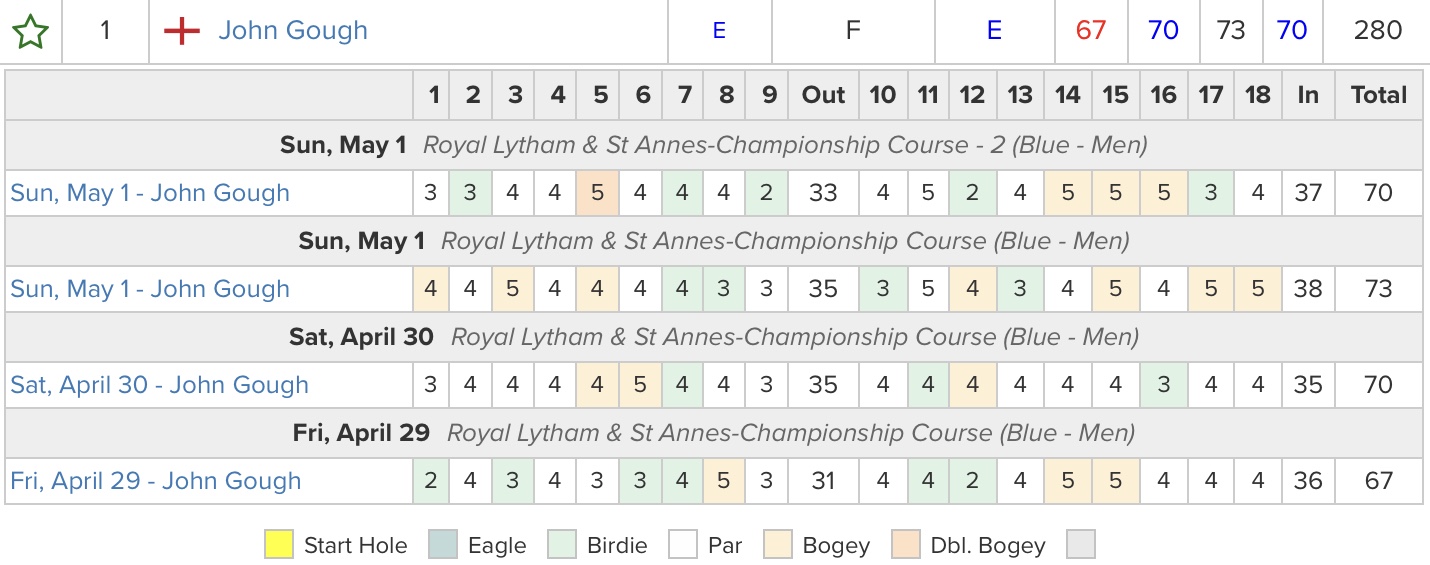Screen dimensions: 1430x565
Task: Click the white Par legend swatch
Action: pos(683,545)
